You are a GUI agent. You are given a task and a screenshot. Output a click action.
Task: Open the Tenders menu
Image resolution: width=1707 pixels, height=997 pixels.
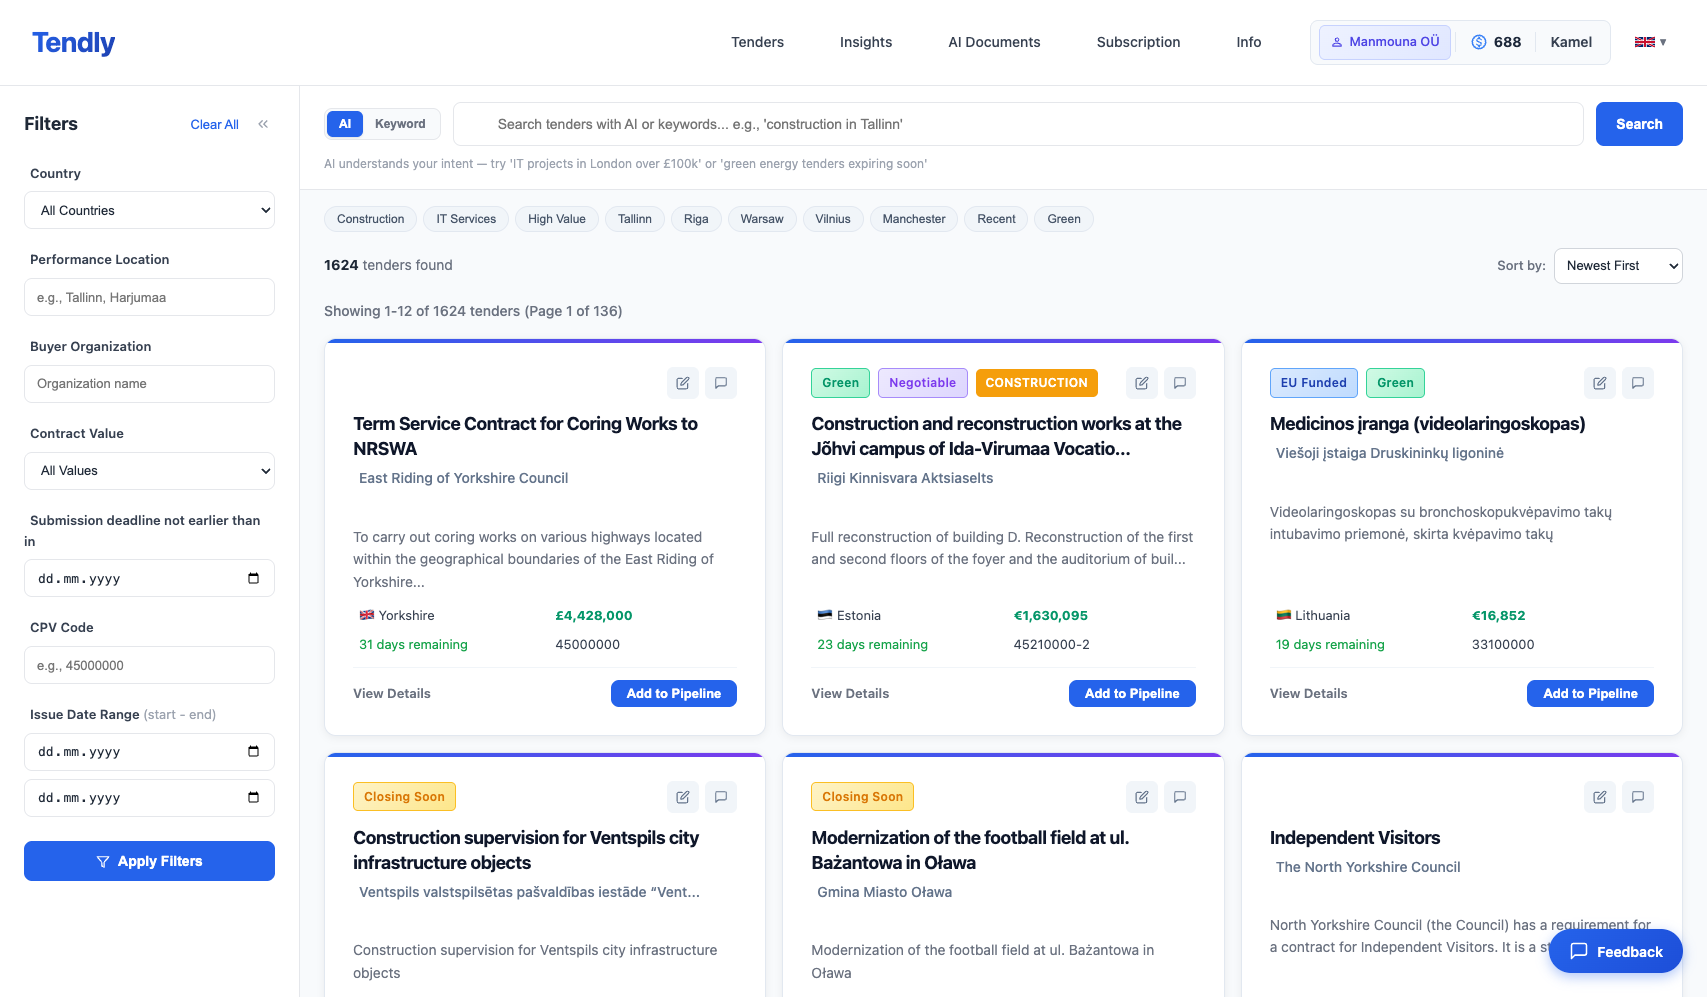[757, 42]
